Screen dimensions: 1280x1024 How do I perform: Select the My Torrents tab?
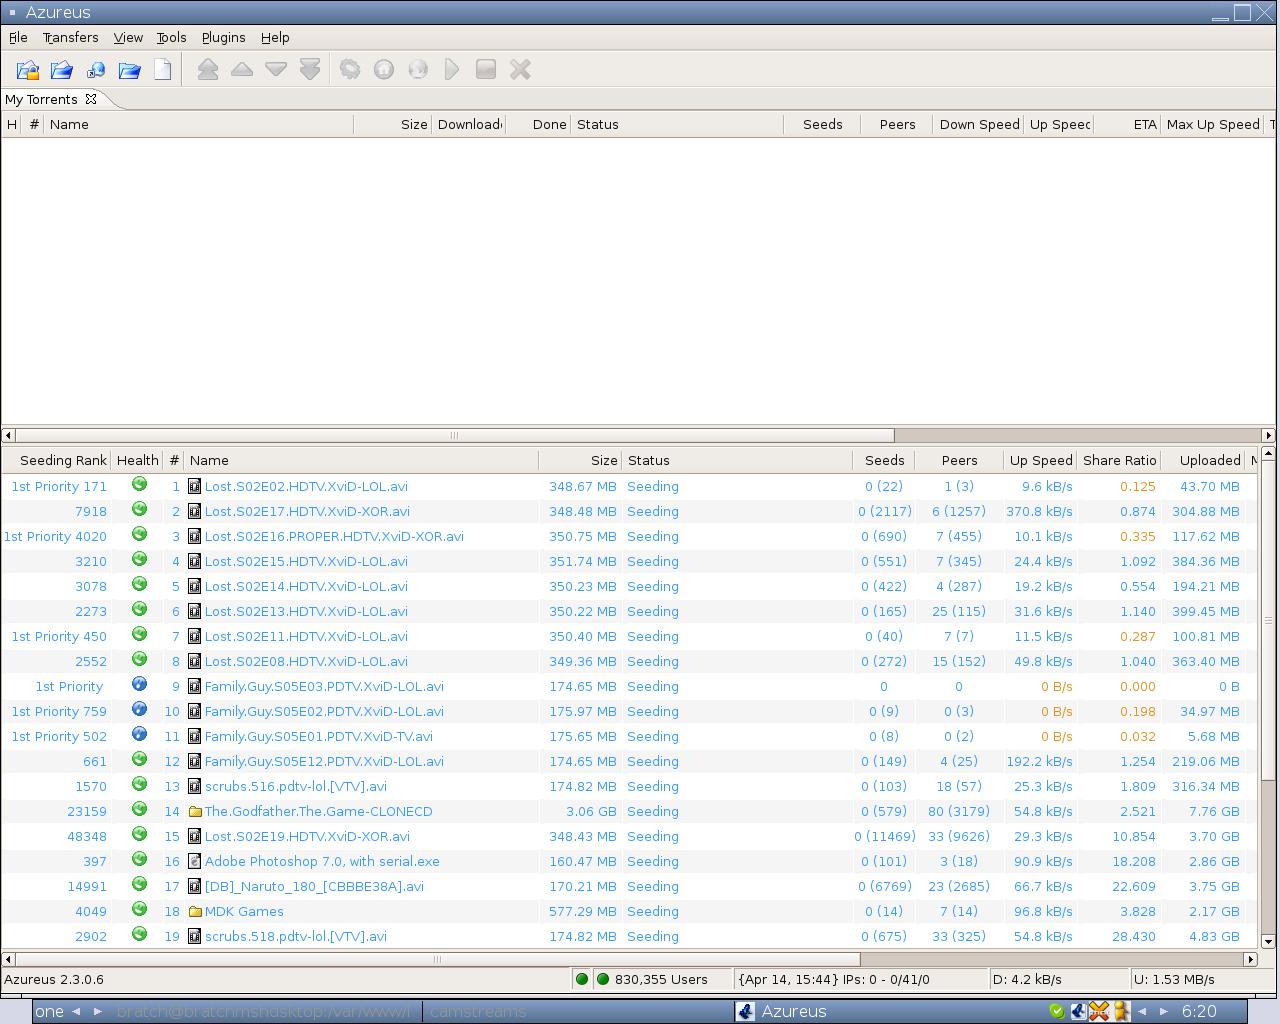coord(41,99)
